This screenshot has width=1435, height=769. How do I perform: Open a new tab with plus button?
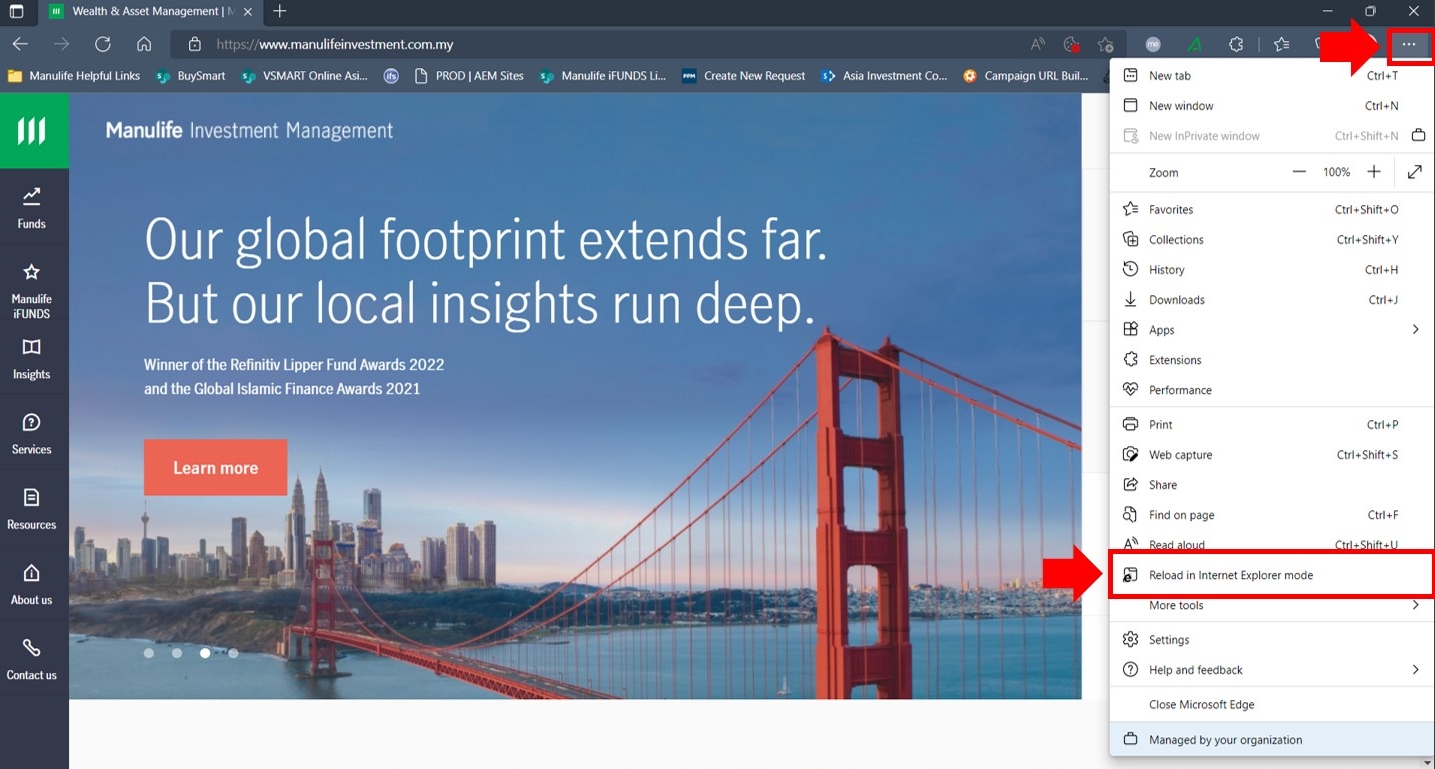click(x=280, y=12)
